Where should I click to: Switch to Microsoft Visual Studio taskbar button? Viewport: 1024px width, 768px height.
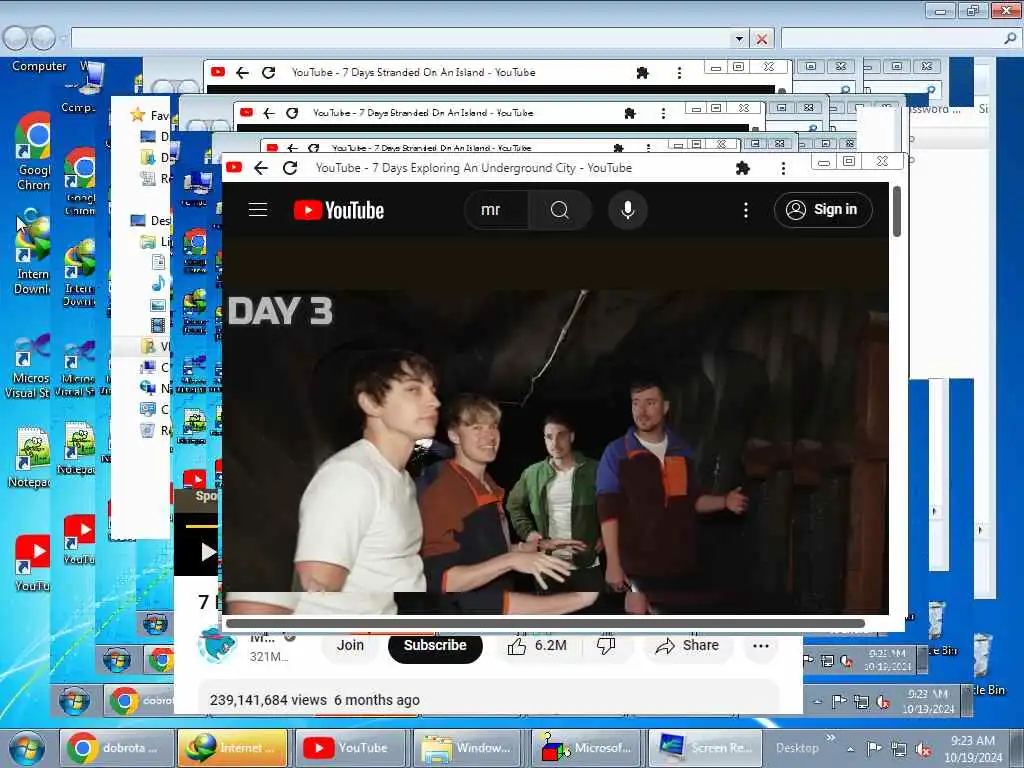pos(587,748)
